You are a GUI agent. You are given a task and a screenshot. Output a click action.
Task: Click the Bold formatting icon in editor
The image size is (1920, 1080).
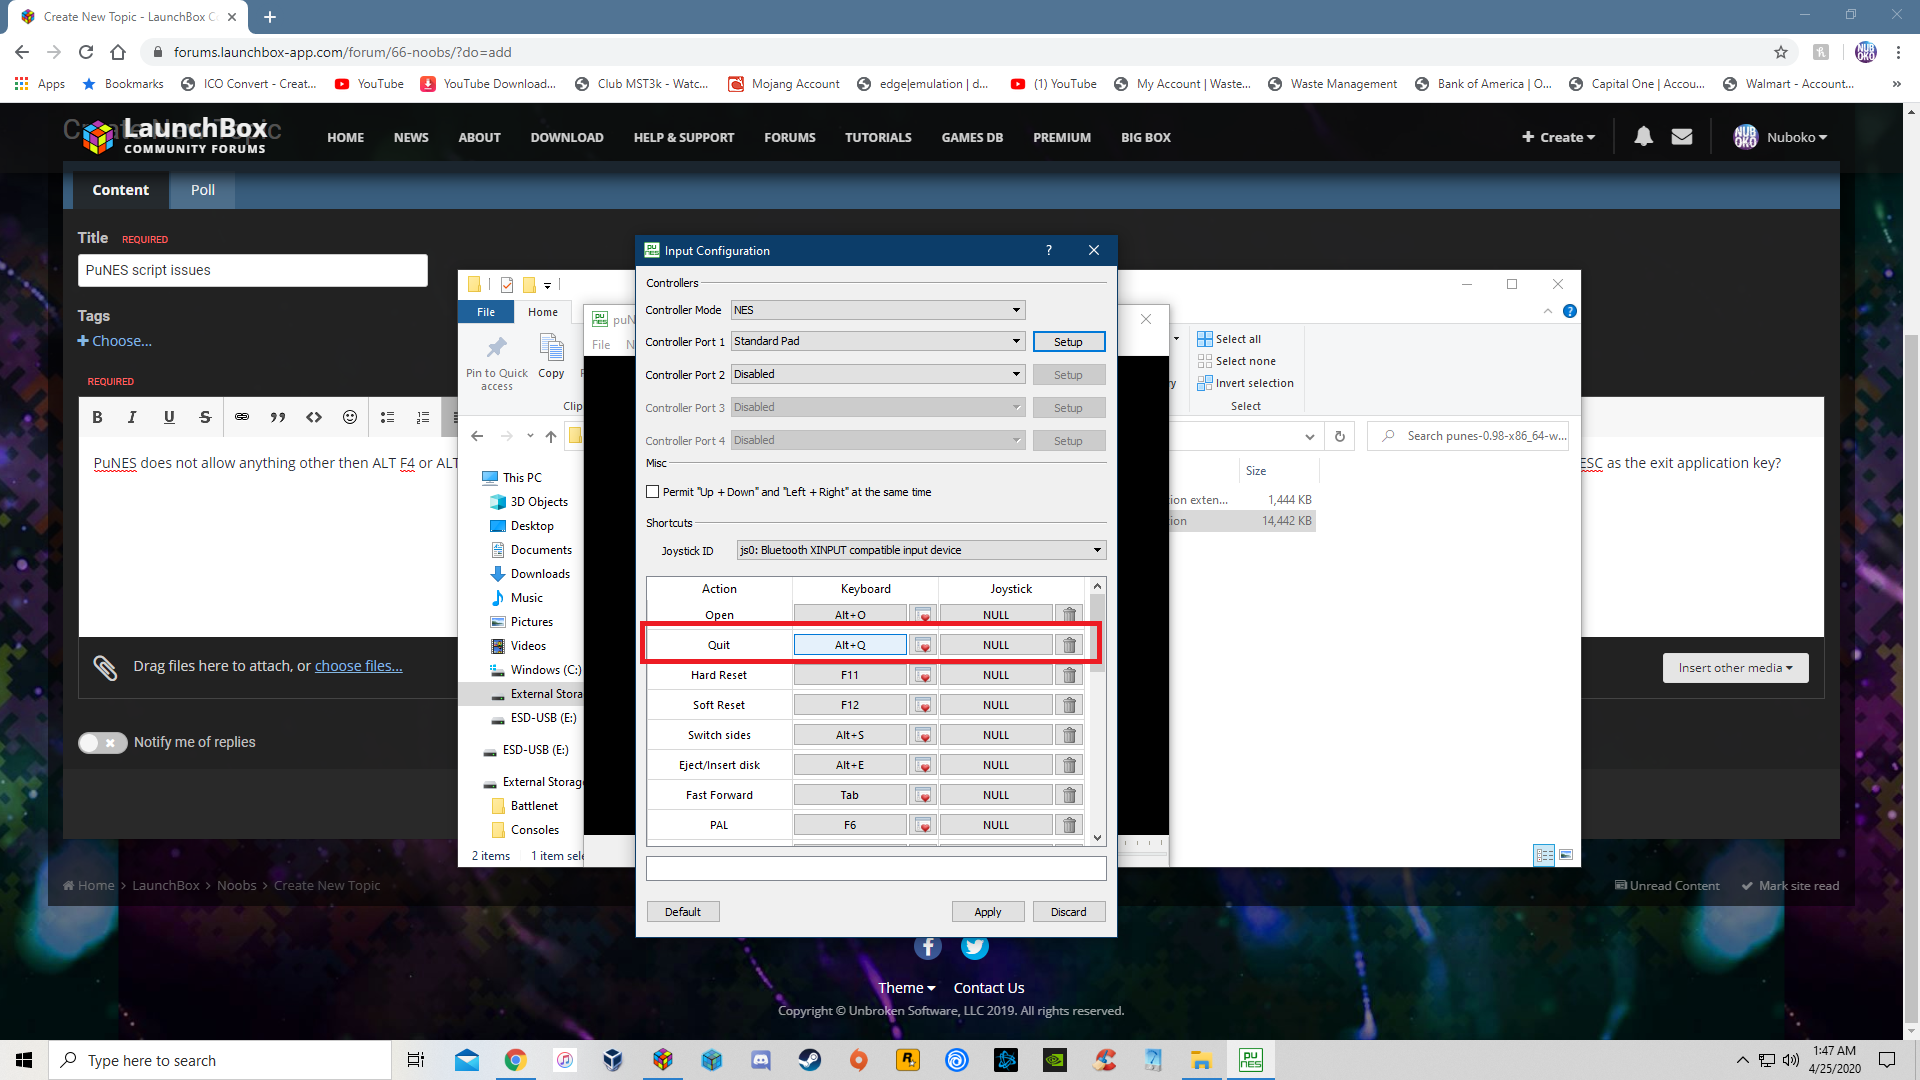click(x=97, y=417)
